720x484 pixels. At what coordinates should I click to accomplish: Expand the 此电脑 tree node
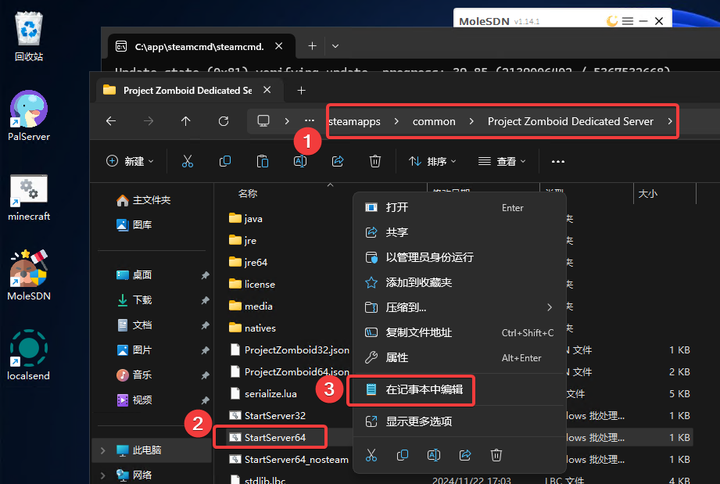[x=102, y=451]
